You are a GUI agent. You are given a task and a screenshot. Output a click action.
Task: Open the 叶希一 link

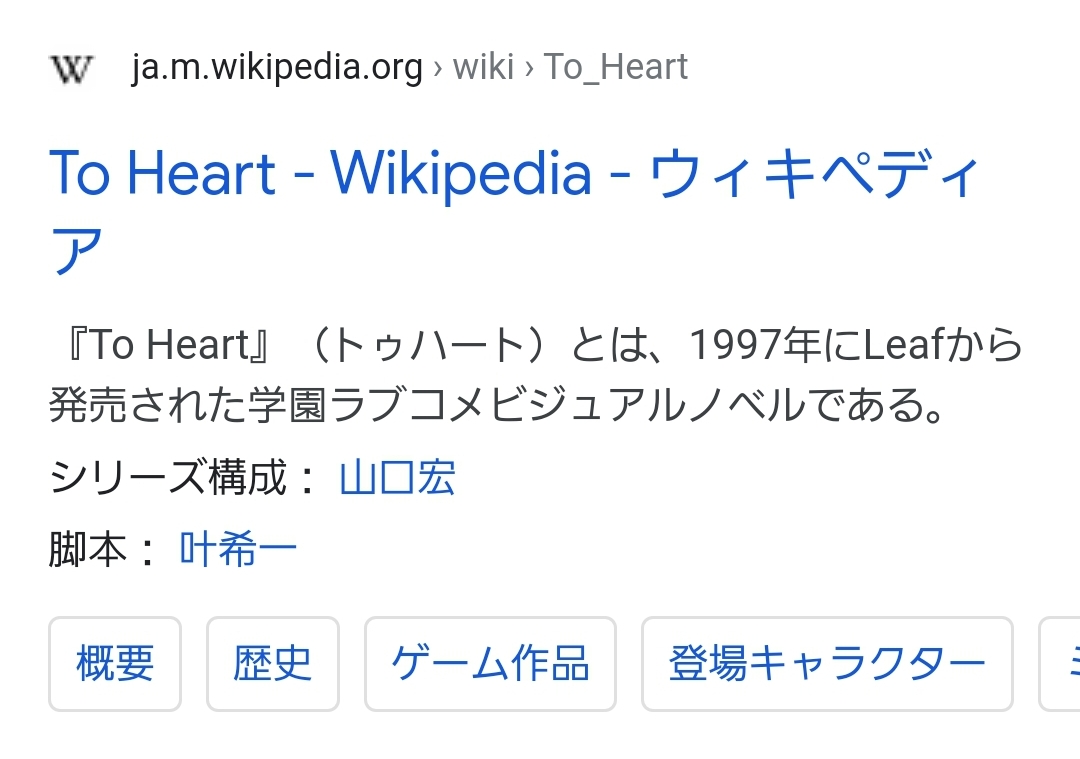238,550
